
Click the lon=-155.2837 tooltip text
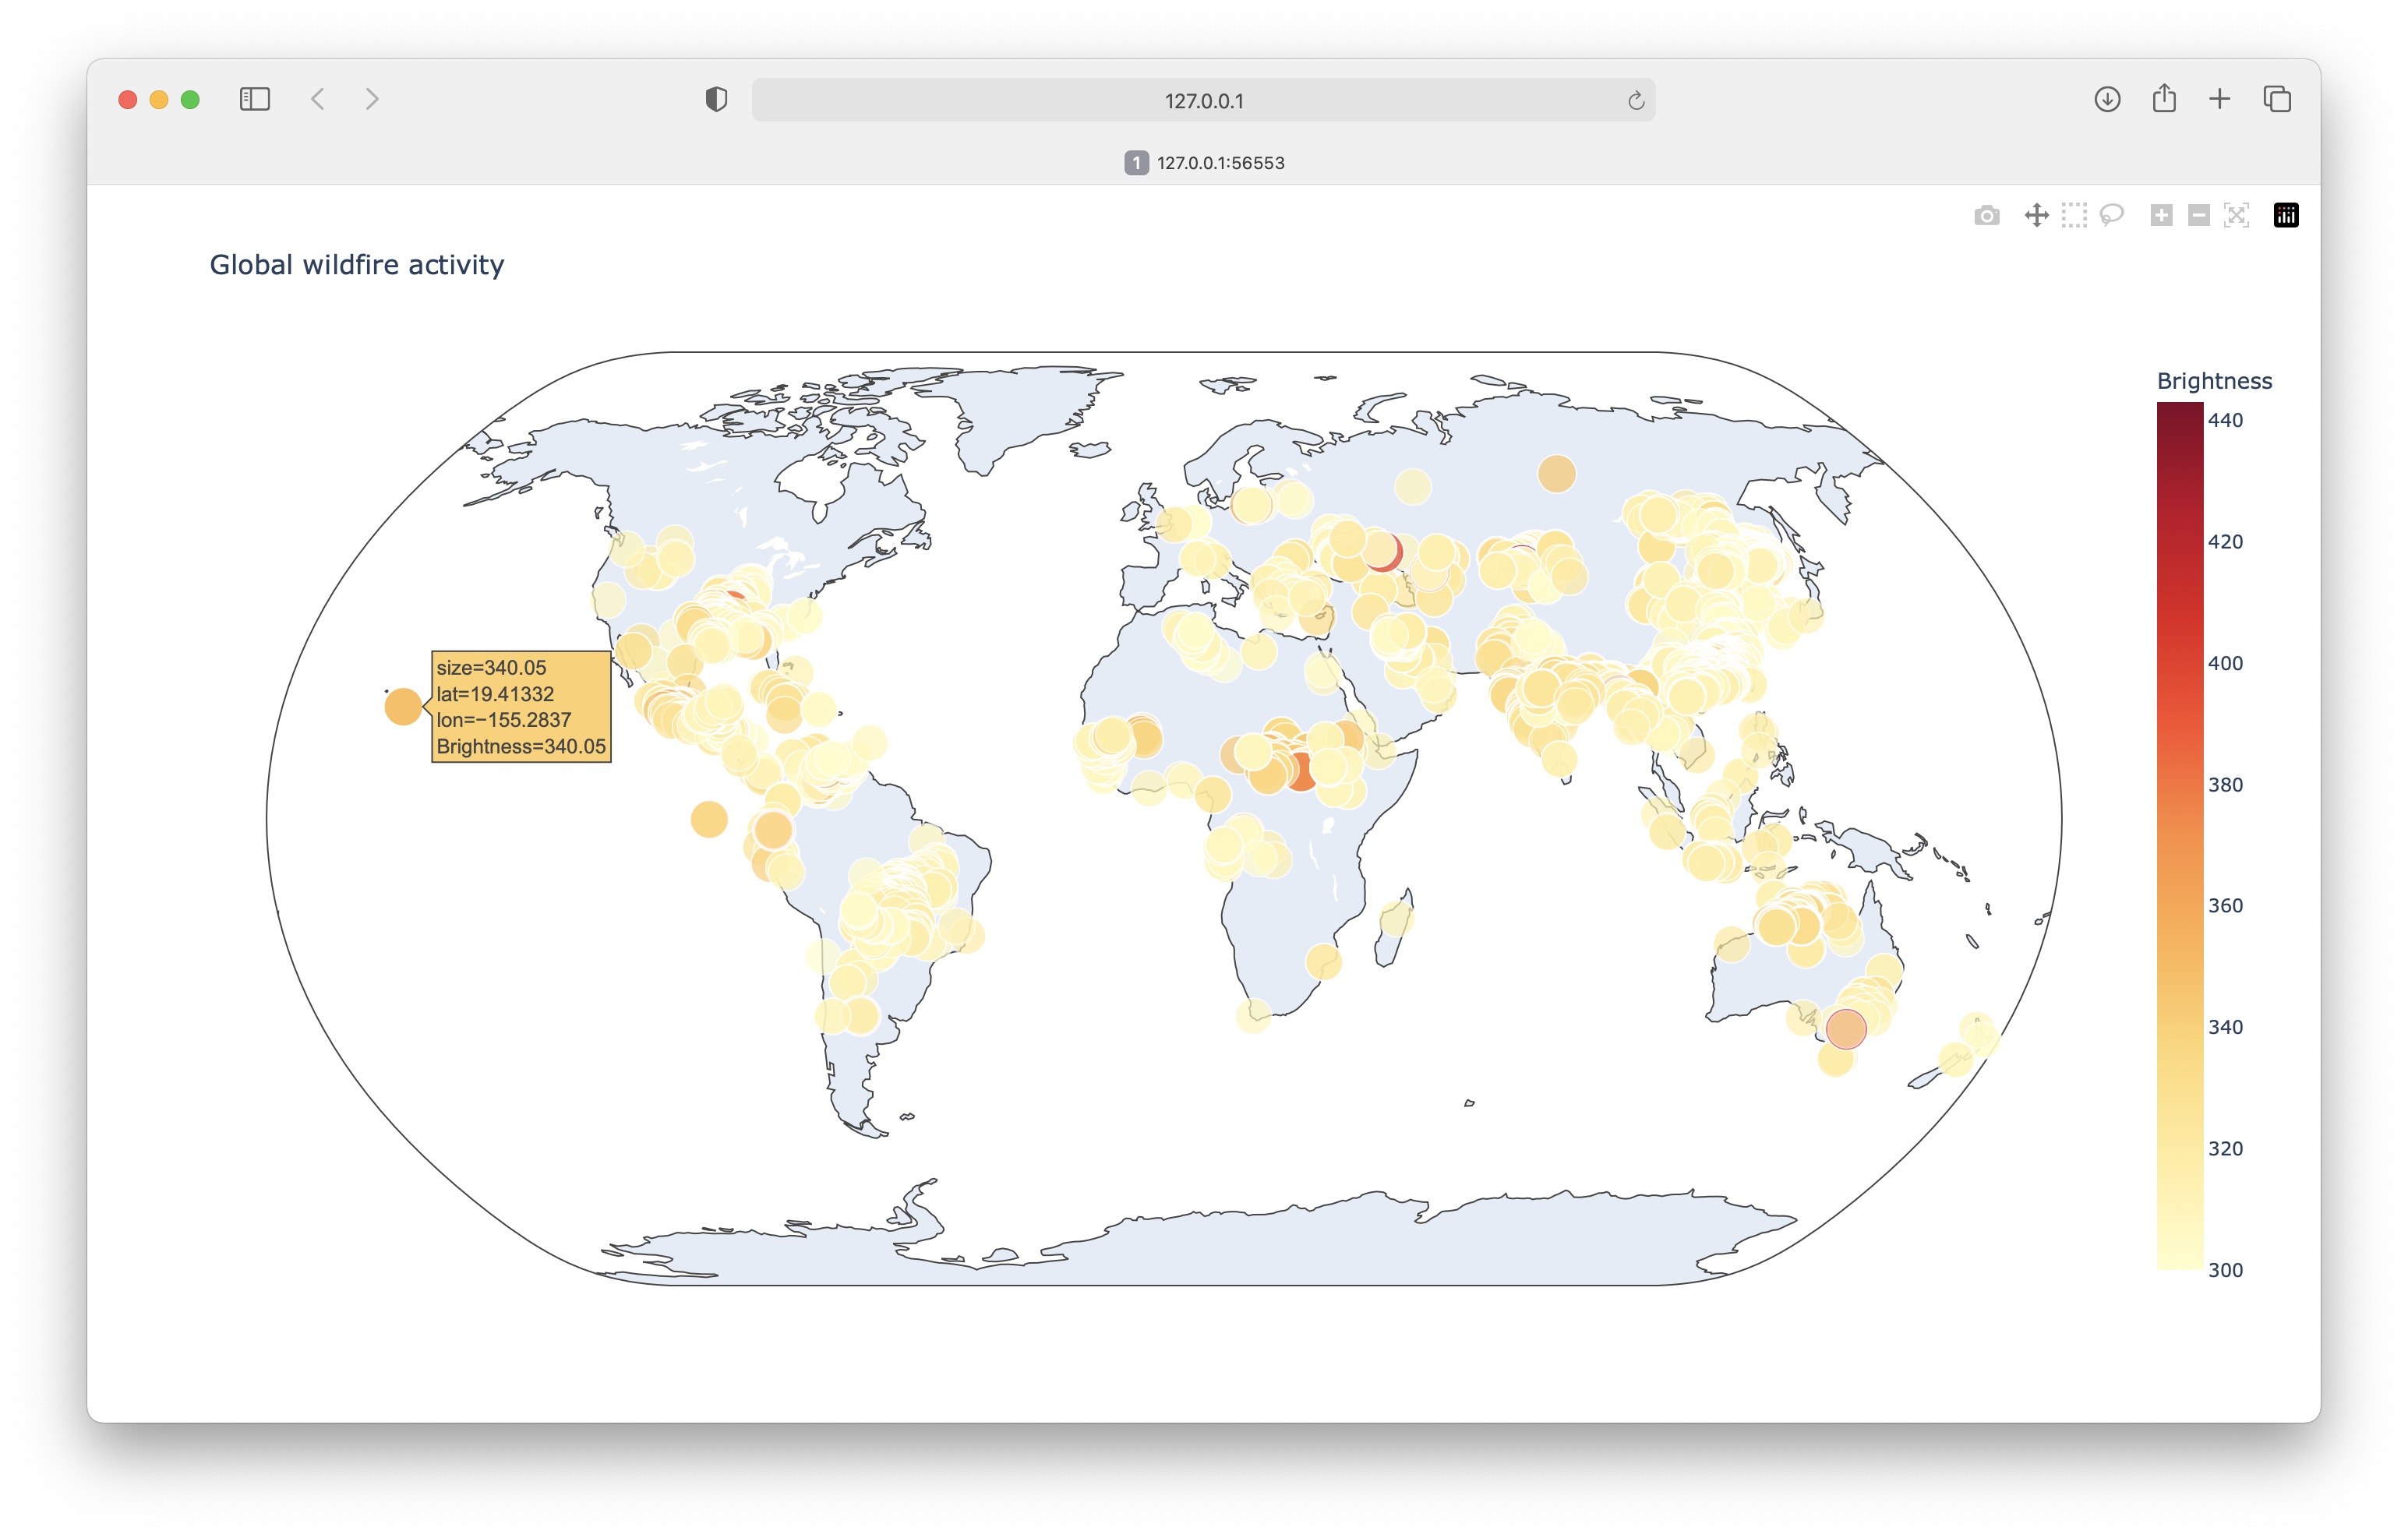pos(504,720)
